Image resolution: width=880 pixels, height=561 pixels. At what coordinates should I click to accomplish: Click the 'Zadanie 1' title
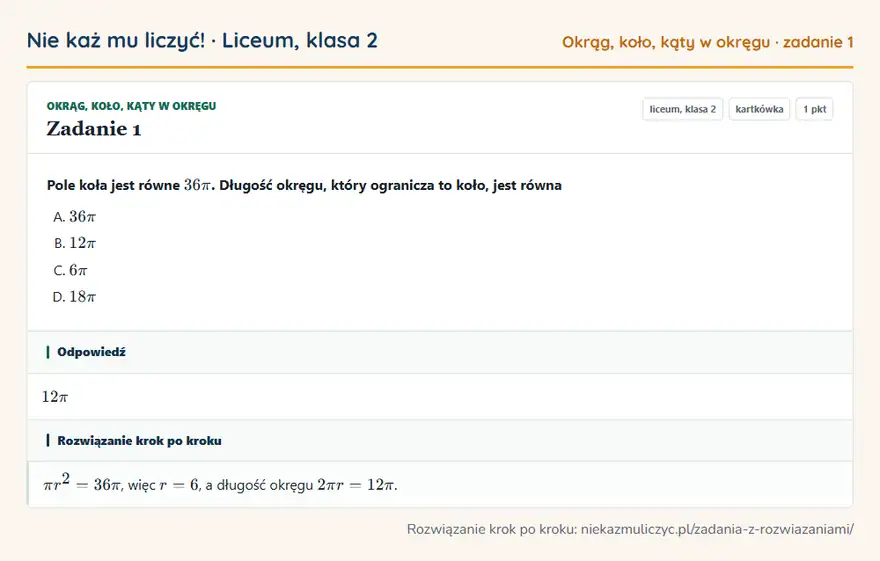tap(94, 129)
